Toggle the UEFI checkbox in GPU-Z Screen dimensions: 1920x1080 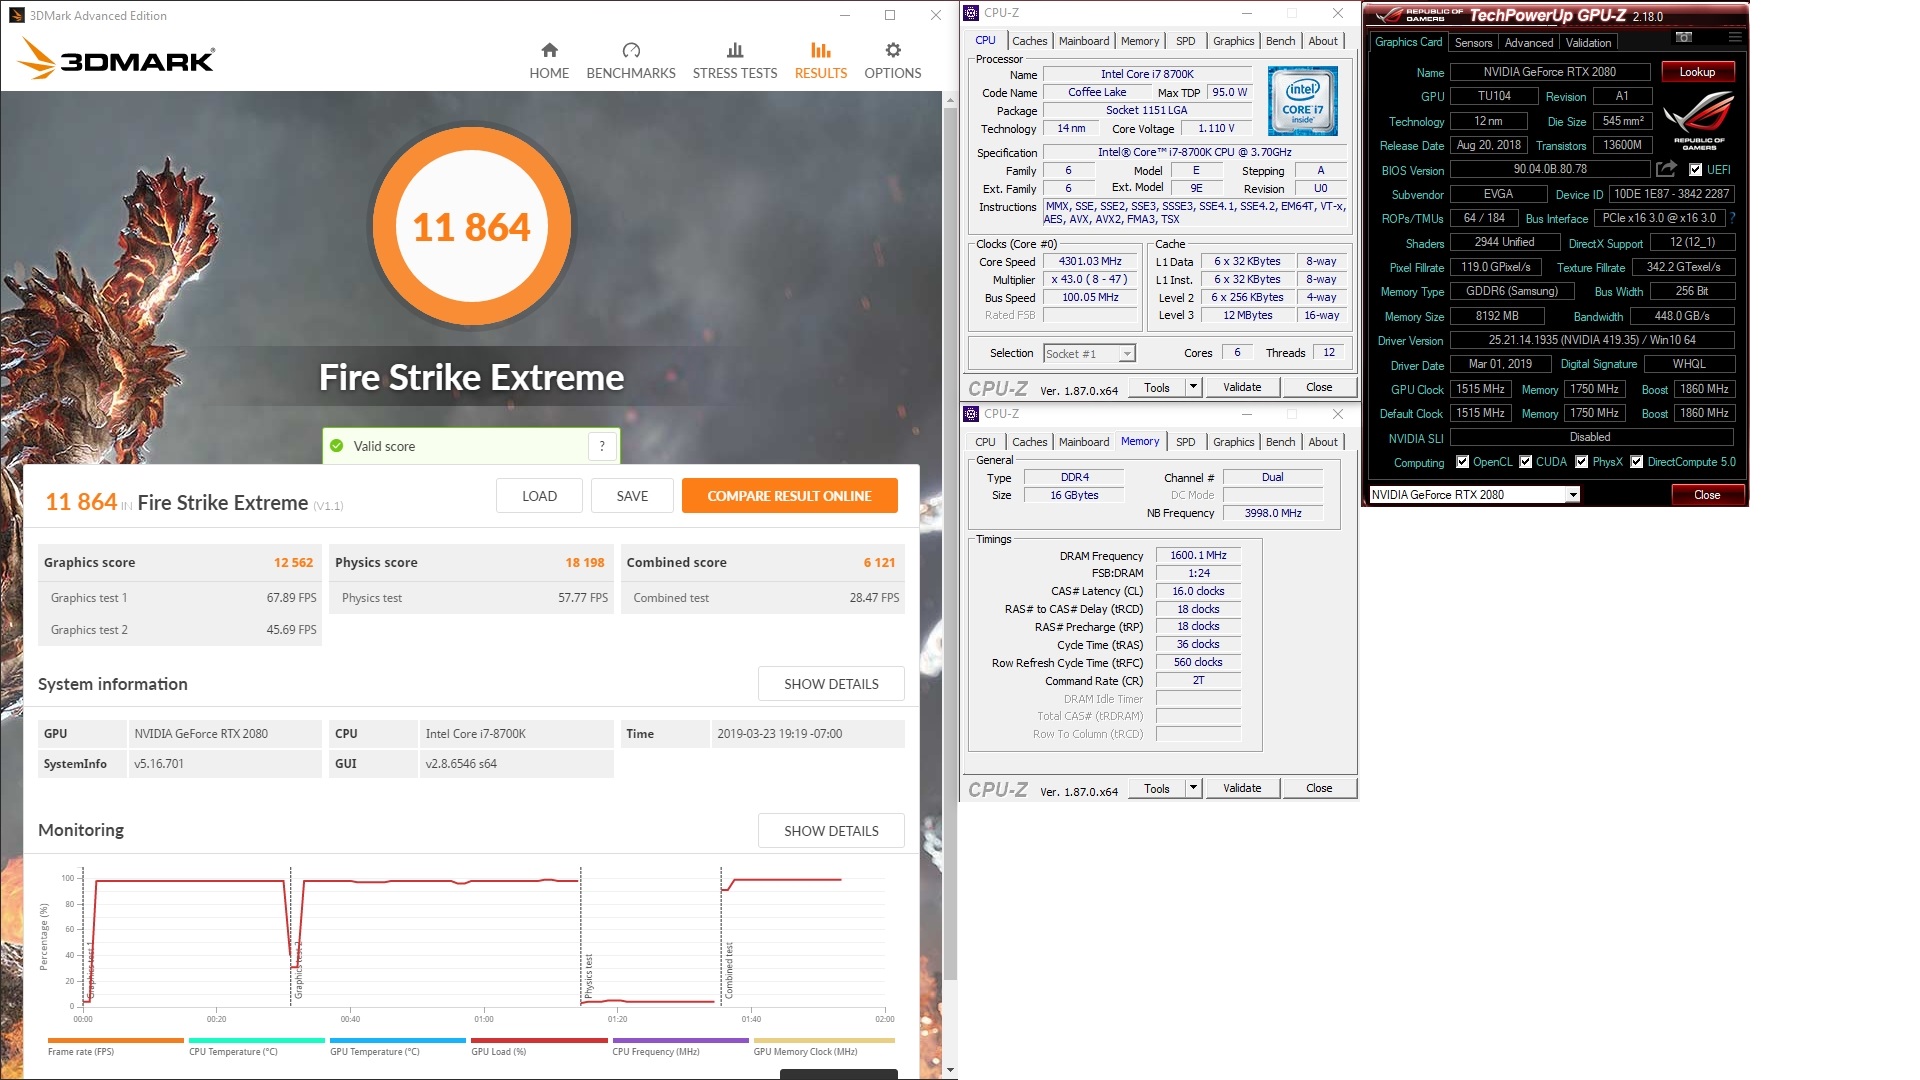pyautogui.click(x=1695, y=170)
